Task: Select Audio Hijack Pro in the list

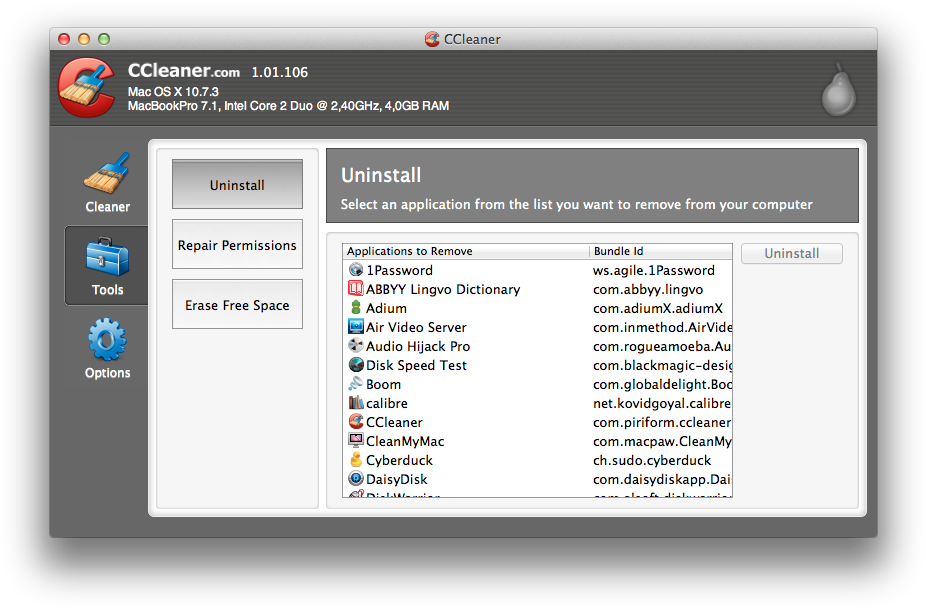Action: click(x=418, y=346)
